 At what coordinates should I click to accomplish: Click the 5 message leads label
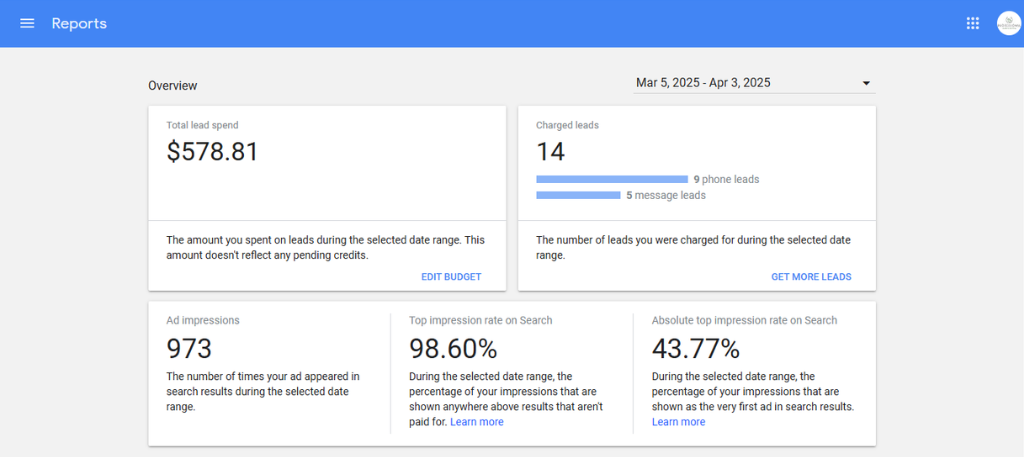[665, 195]
